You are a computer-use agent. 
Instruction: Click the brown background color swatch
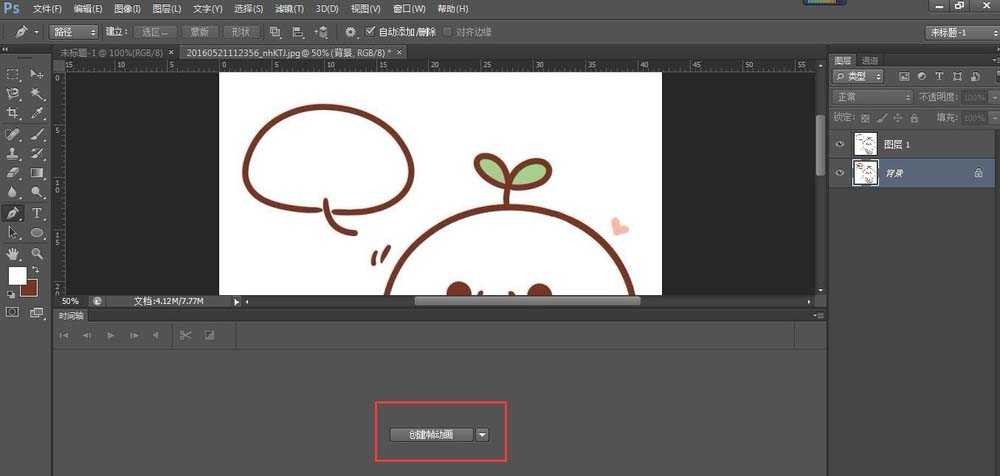pyautogui.click(x=29, y=288)
